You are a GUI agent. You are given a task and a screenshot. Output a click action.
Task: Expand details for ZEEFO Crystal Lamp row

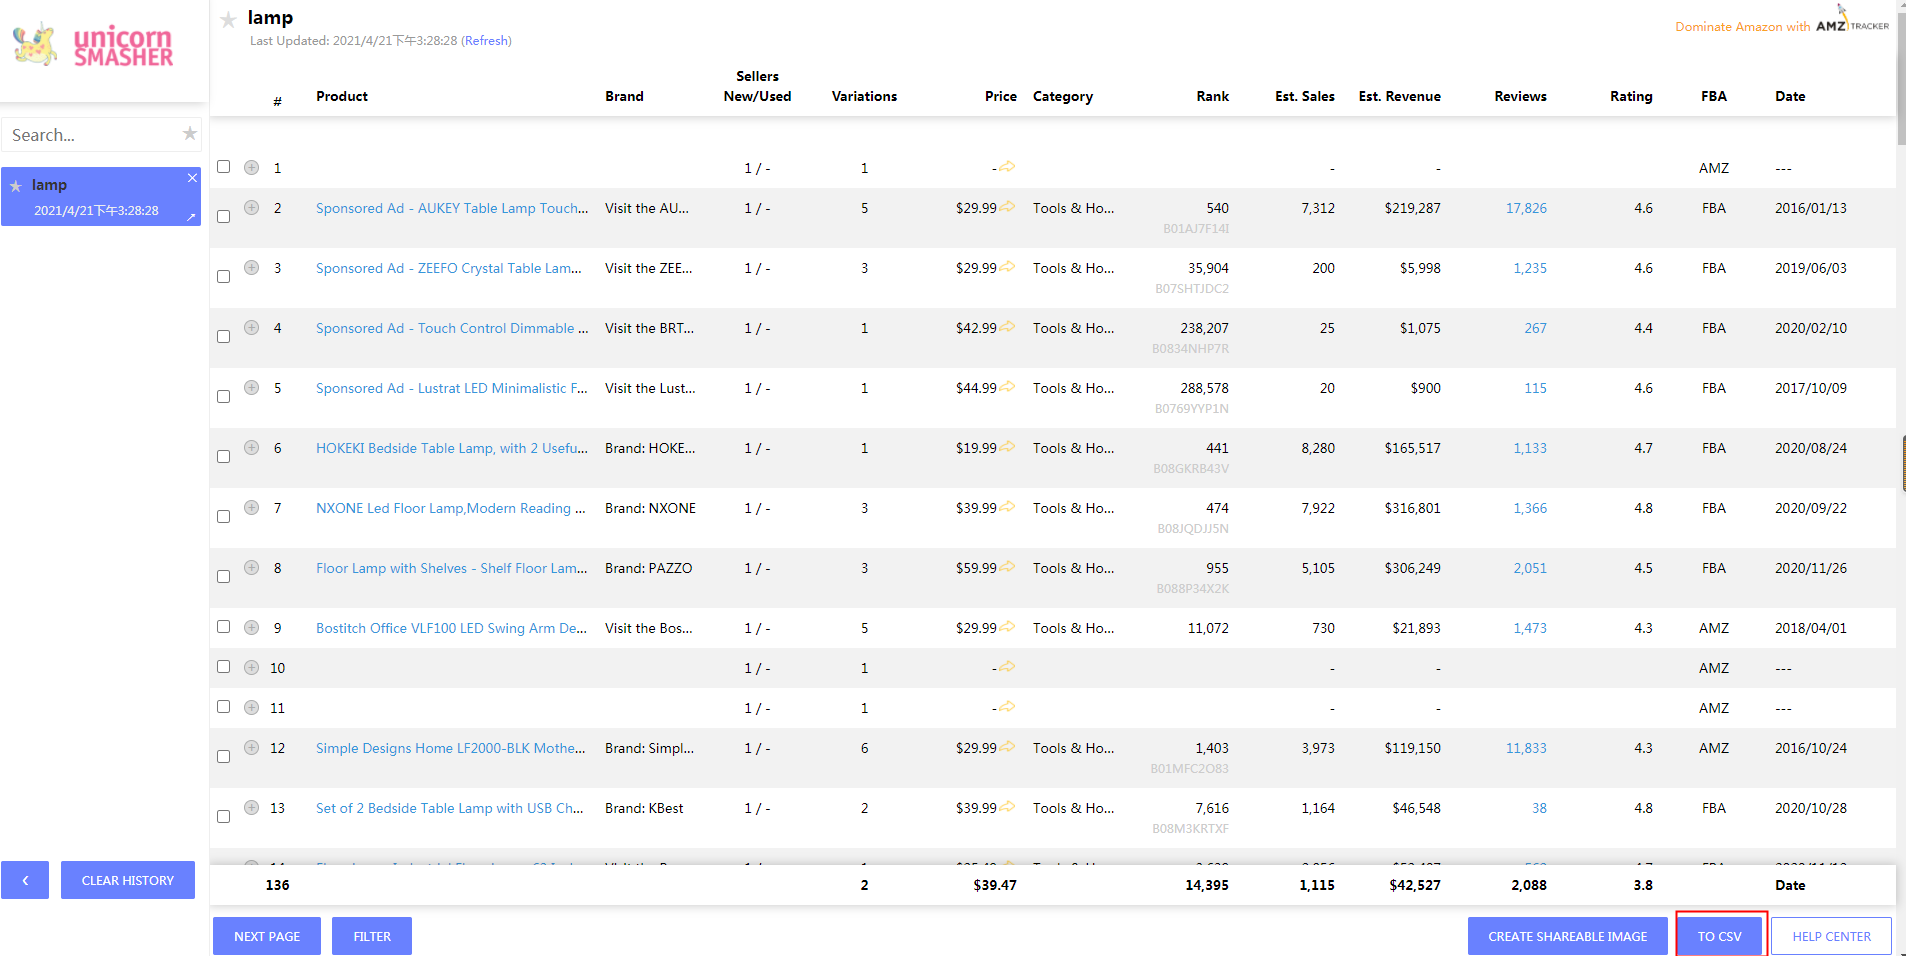point(252,267)
